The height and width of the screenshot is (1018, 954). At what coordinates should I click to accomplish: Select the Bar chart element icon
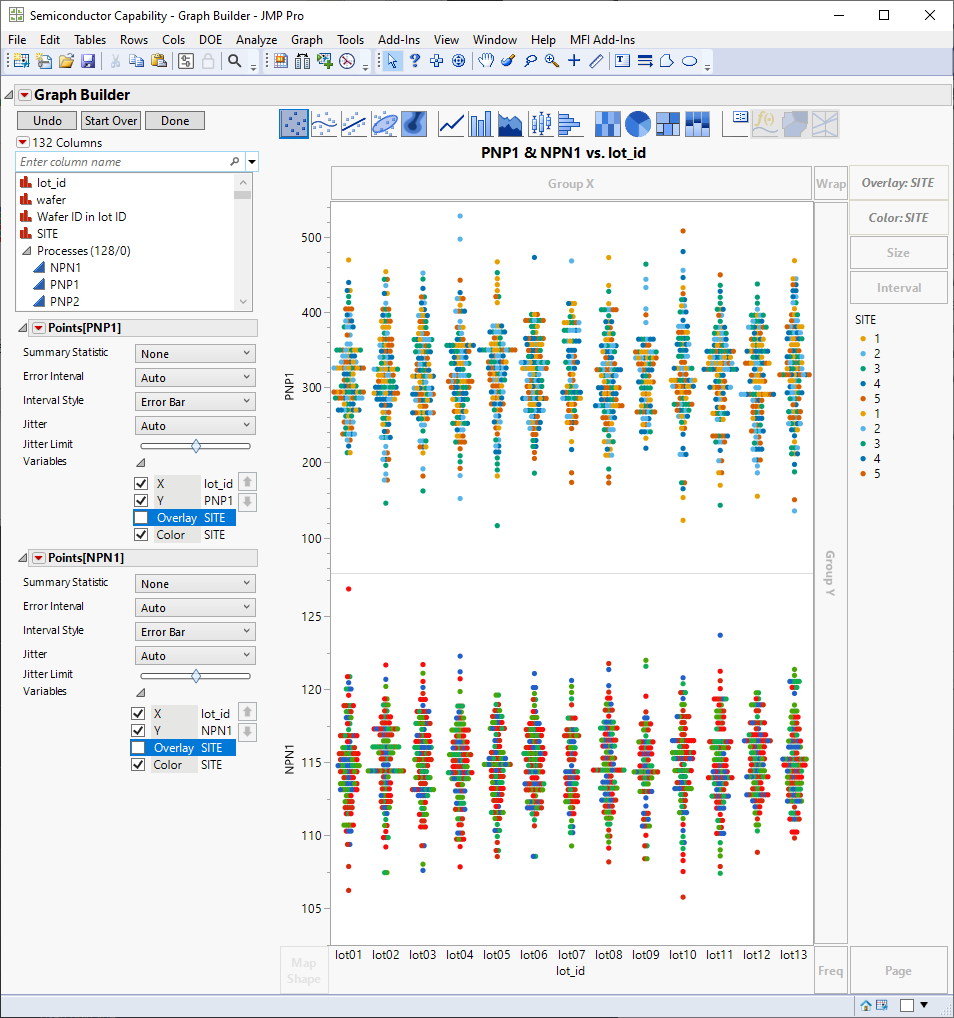click(x=481, y=124)
